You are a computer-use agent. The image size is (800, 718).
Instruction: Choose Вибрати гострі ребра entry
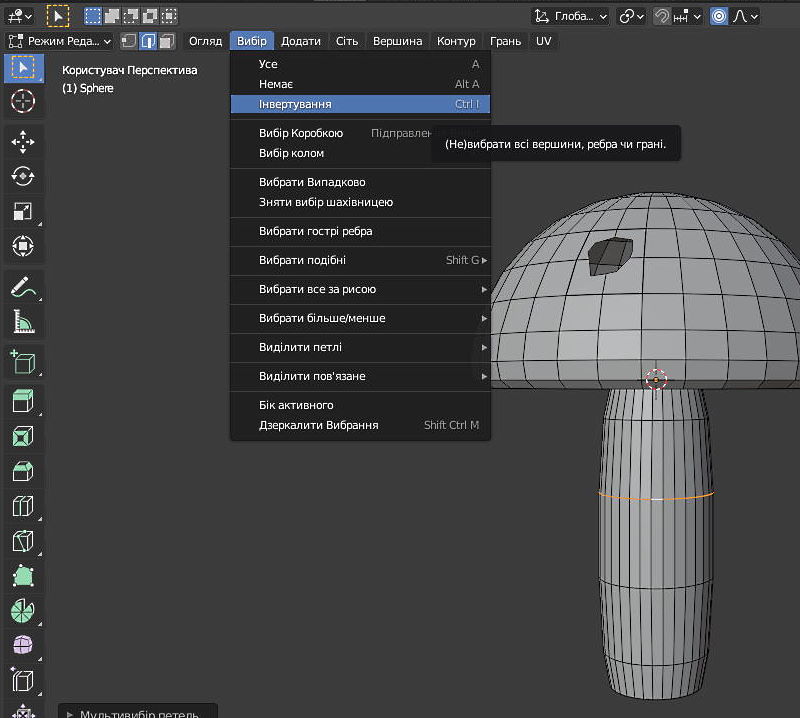coord(360,231)
